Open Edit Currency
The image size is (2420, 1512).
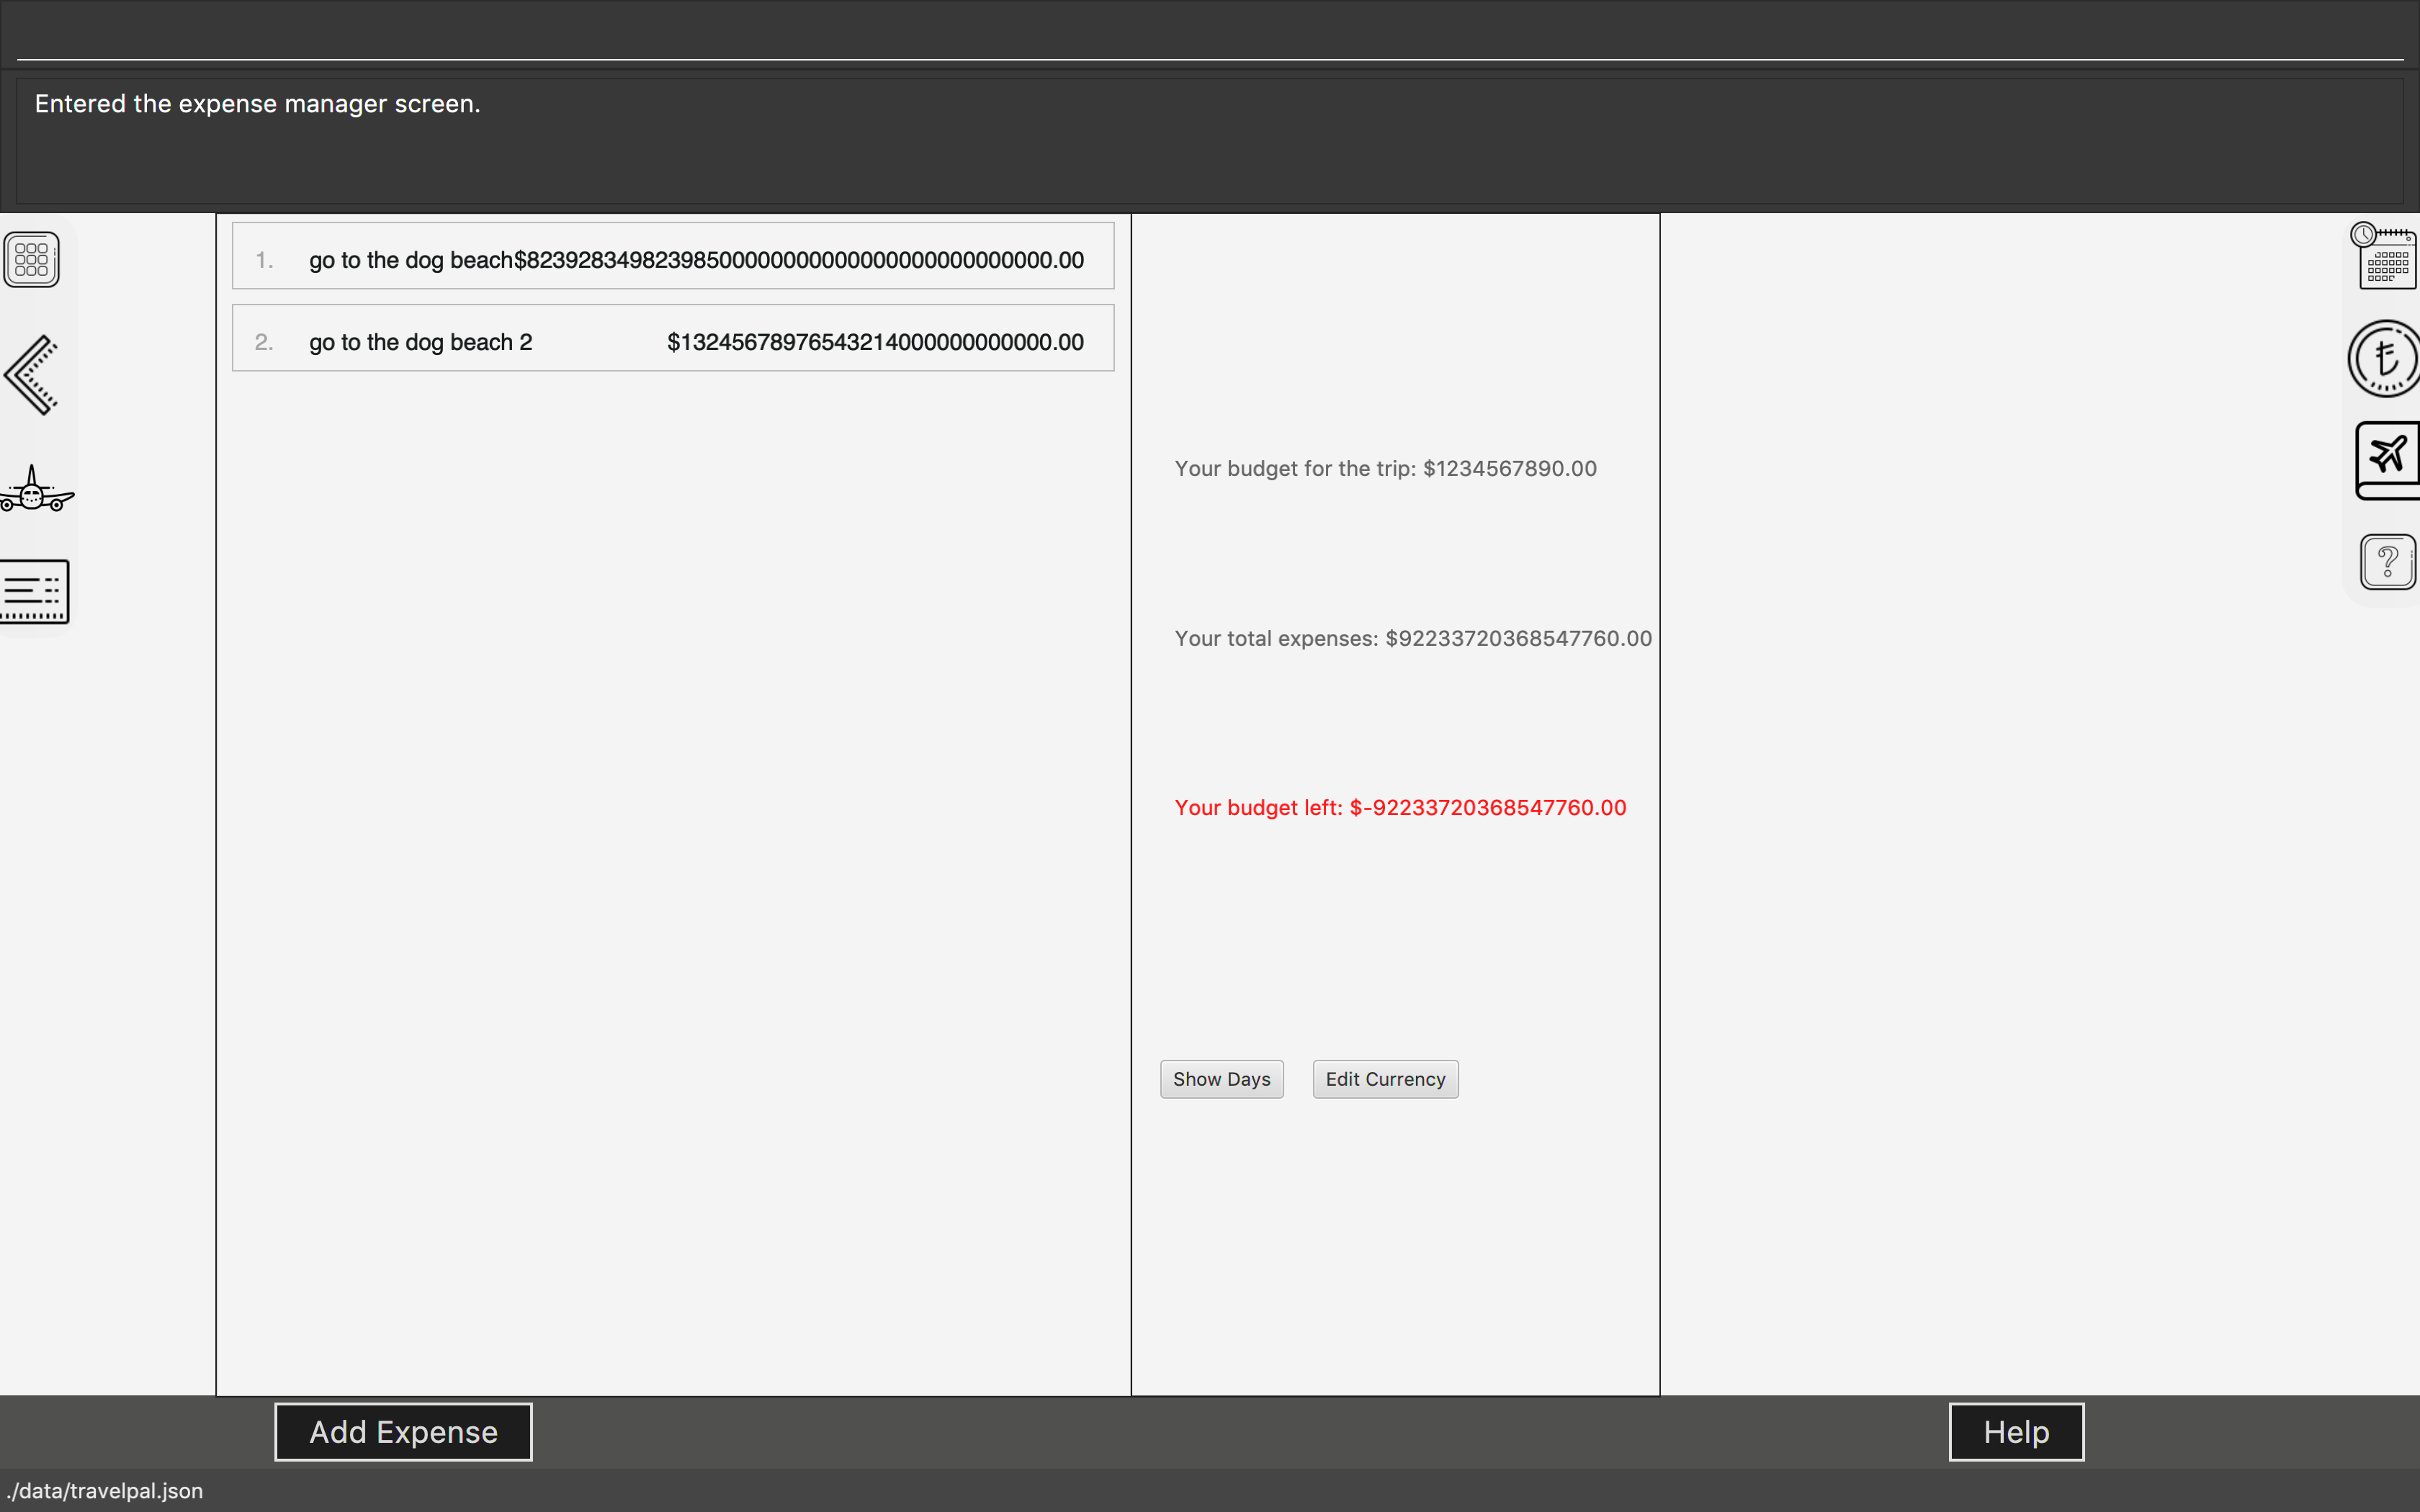(x=1385, y=1079)
